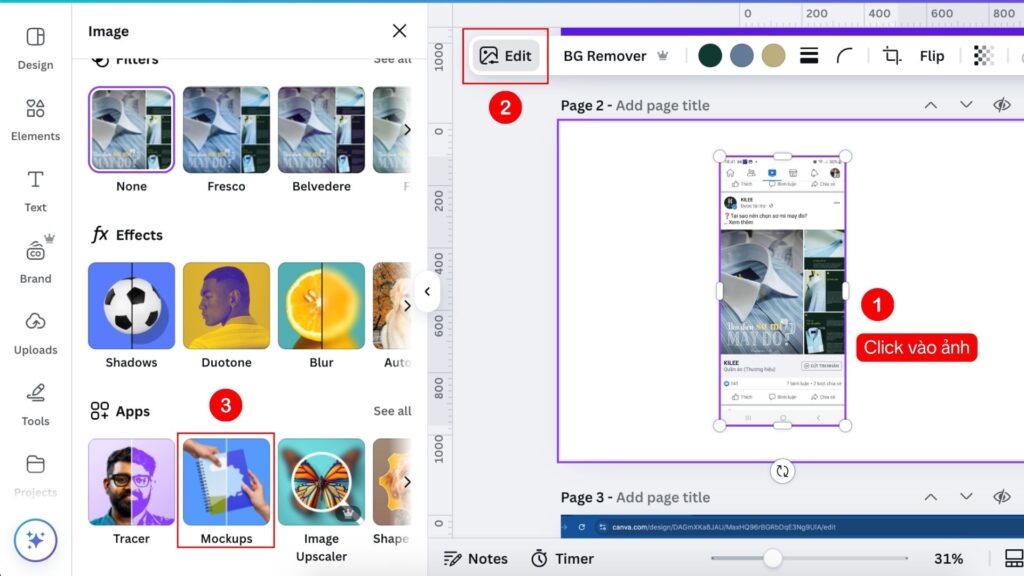The image size is (1024, 576).
Task: Click the Edit image button
Action: 505,56
